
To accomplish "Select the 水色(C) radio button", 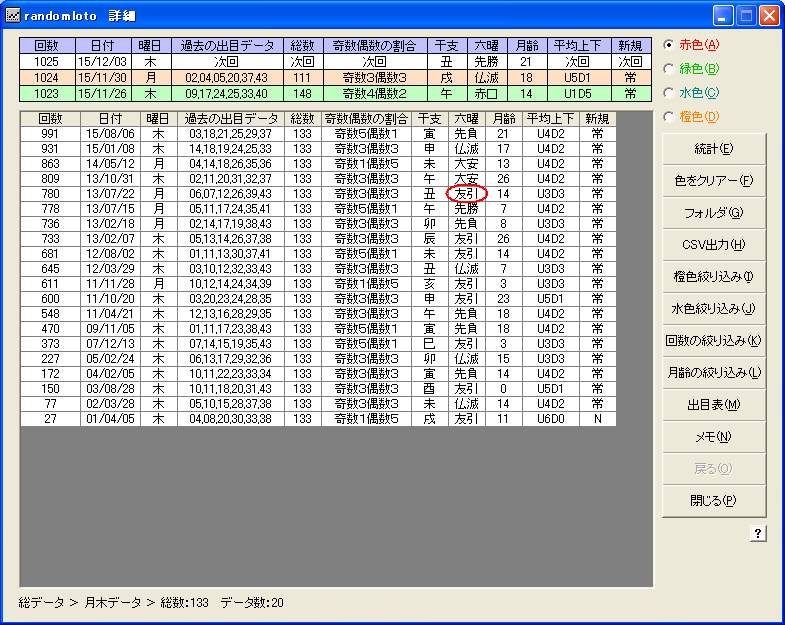I will point(669,93).
